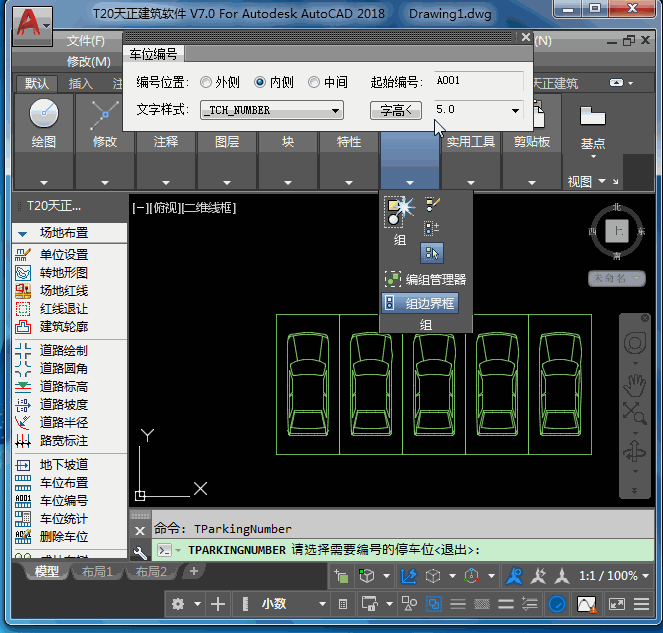Expand the 图层 ribbon panel arrow

[227, 183]
